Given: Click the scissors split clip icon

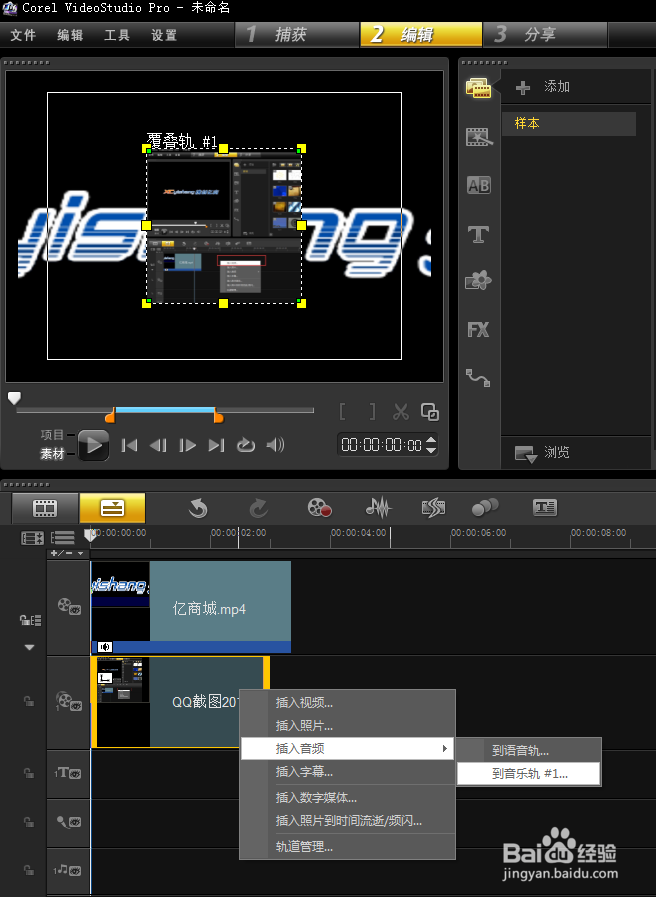Looking at the screenshot, I should 401,412.
